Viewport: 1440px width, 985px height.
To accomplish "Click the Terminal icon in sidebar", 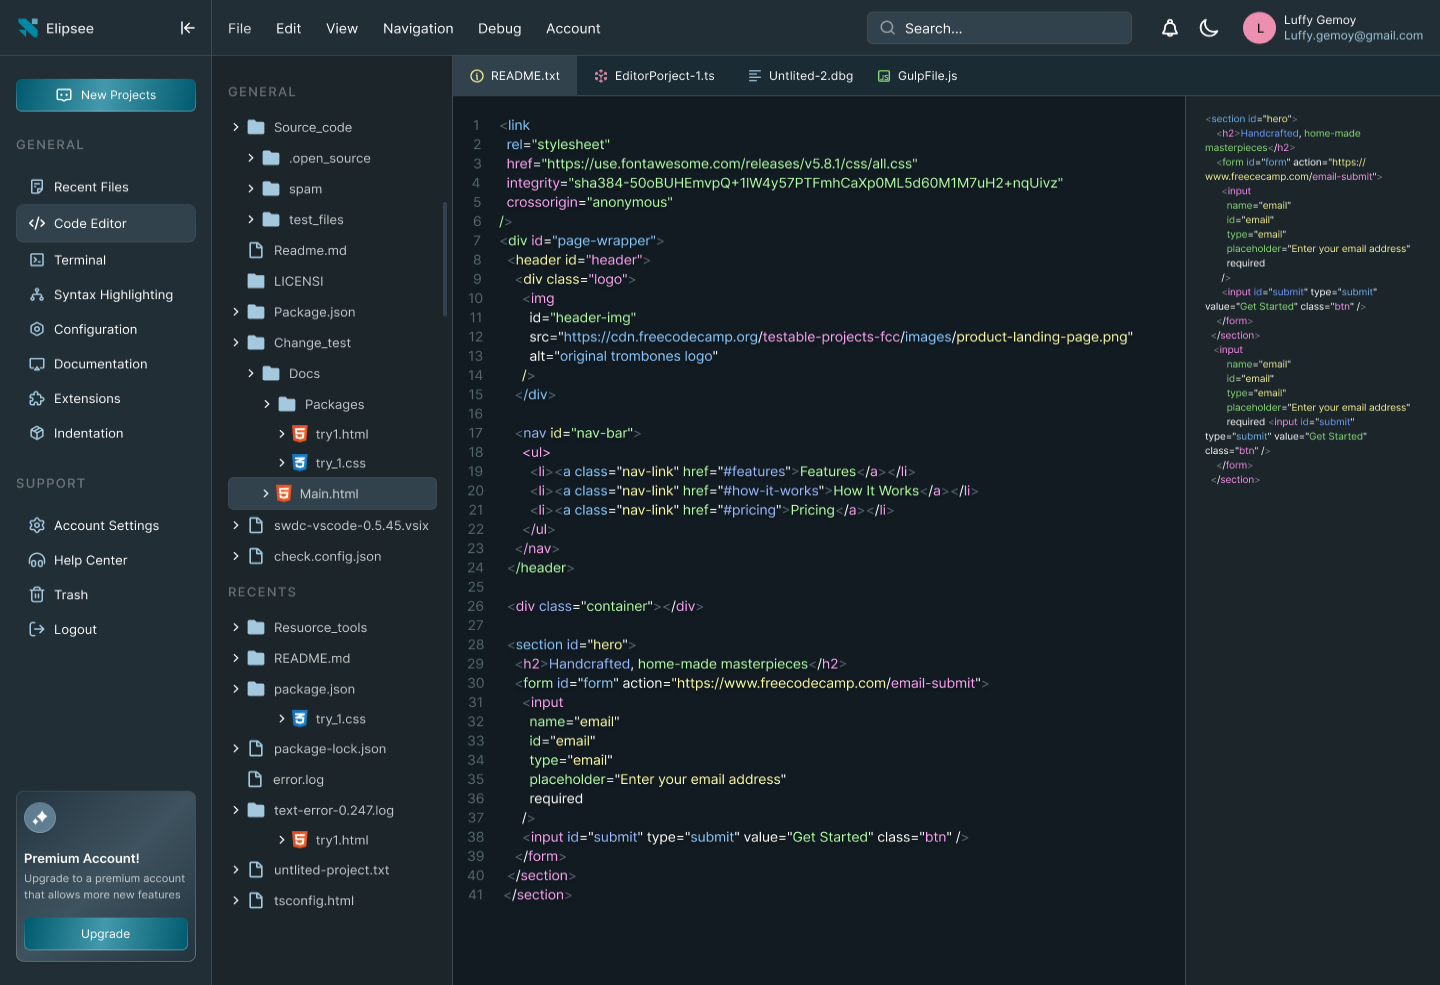I will 37,260.
